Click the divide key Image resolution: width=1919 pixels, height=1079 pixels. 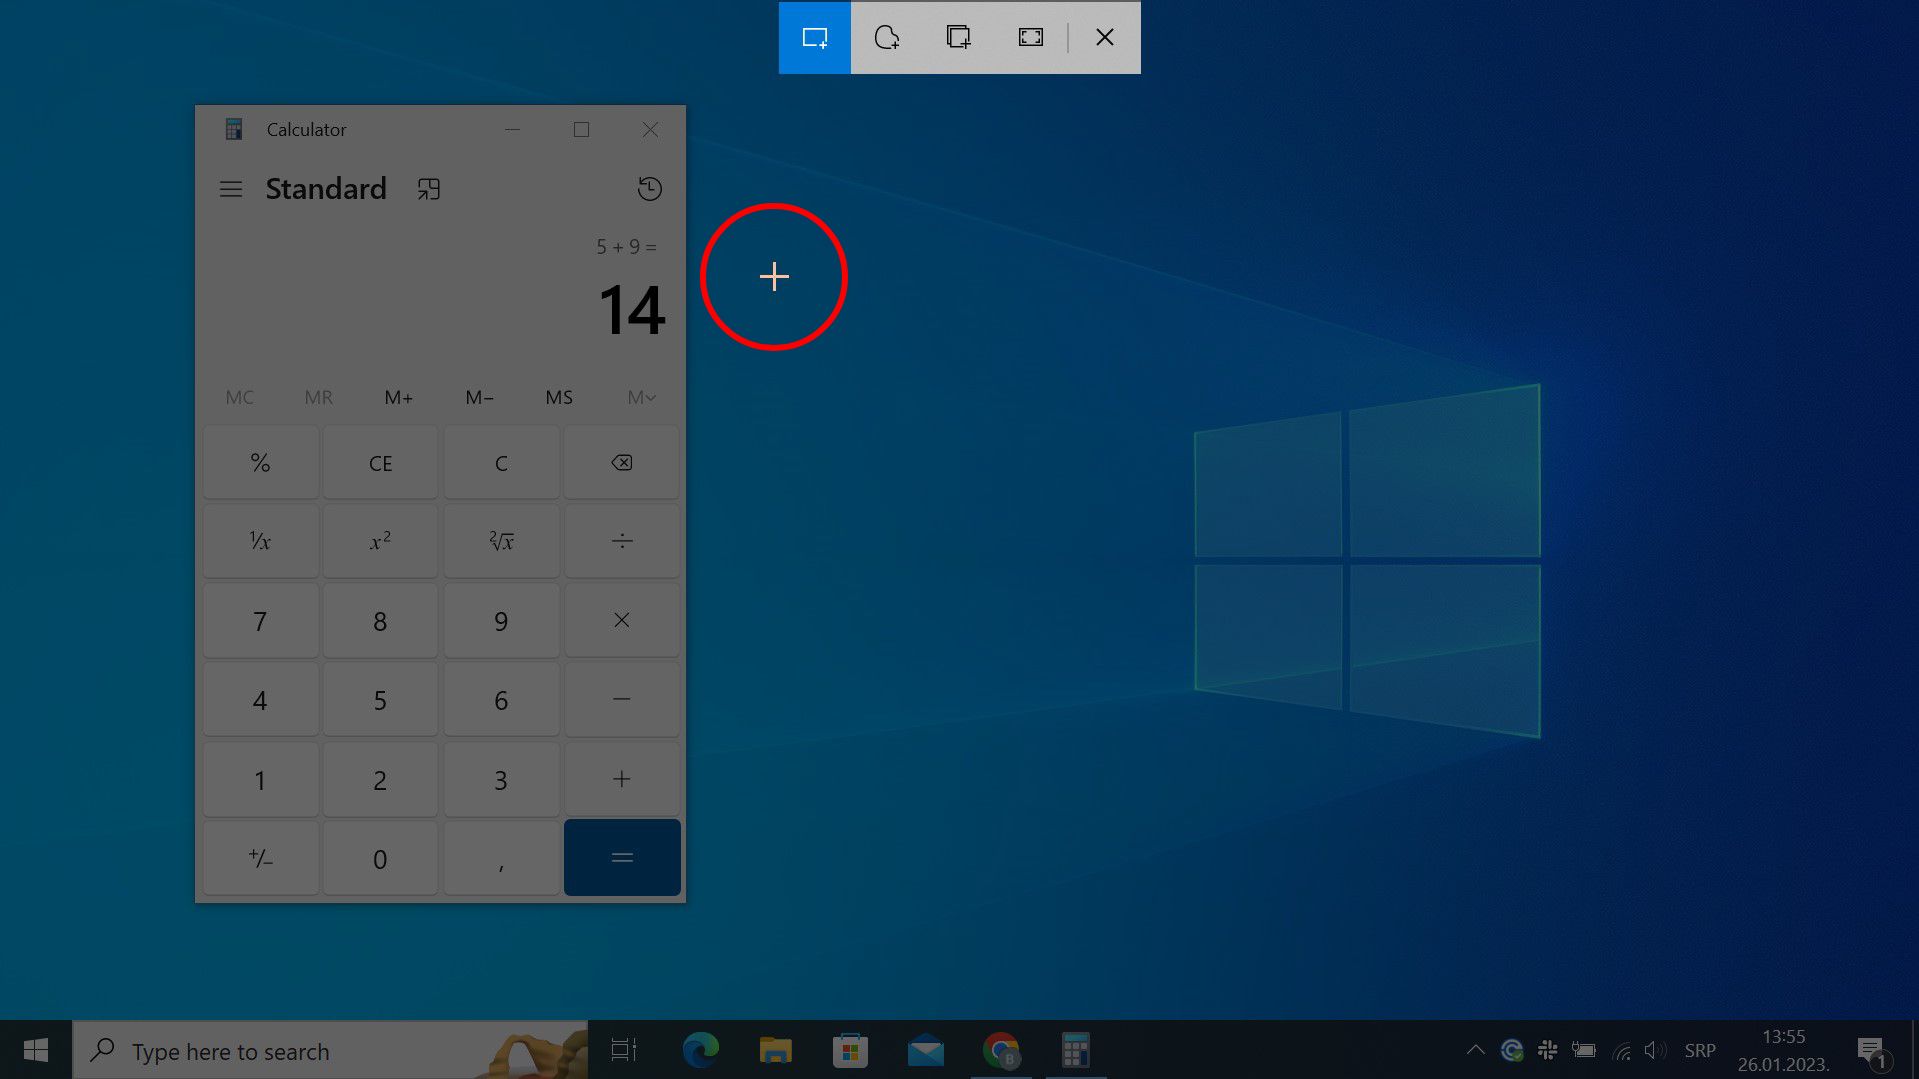[622, 542]
